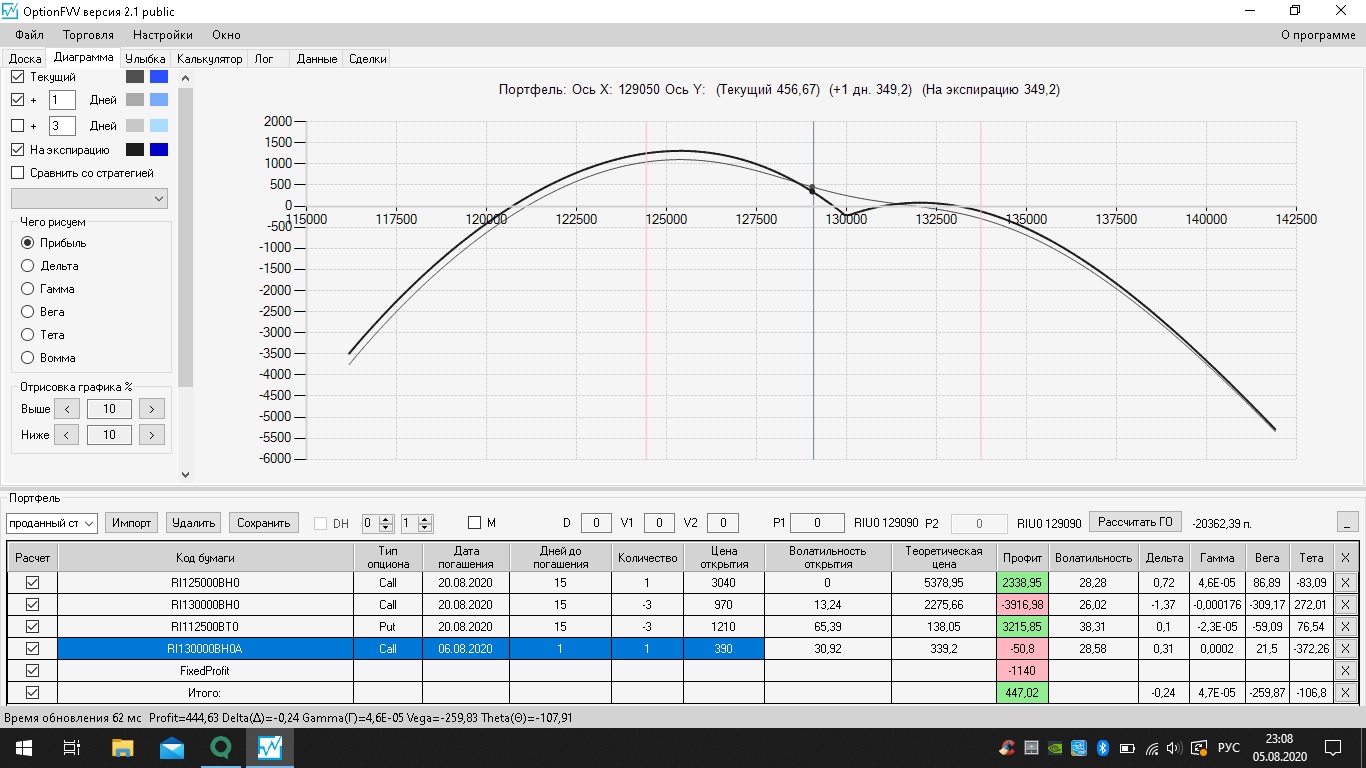
Task: Open О программе menu item
Action: point(1318,35)
